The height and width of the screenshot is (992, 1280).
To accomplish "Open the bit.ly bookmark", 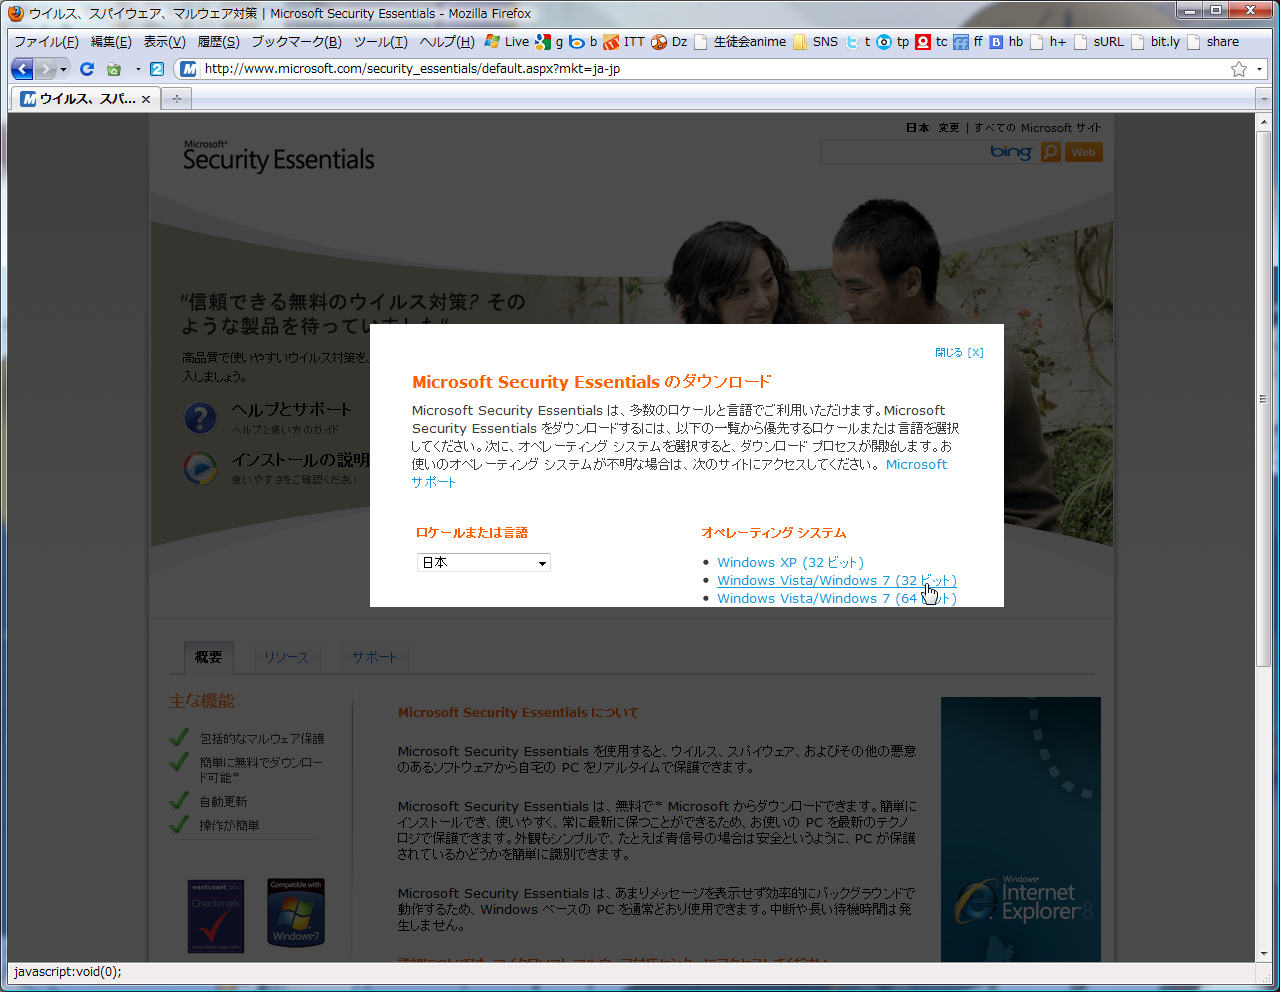I will pos(1156,42).
